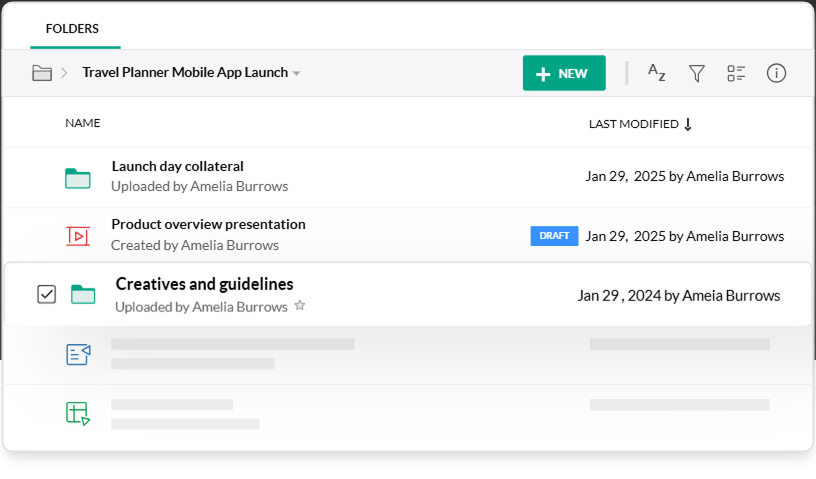Toggle Last Modified sort direction arrow
The height and width of the screenshot is (479, 816).
coord(688,124)
